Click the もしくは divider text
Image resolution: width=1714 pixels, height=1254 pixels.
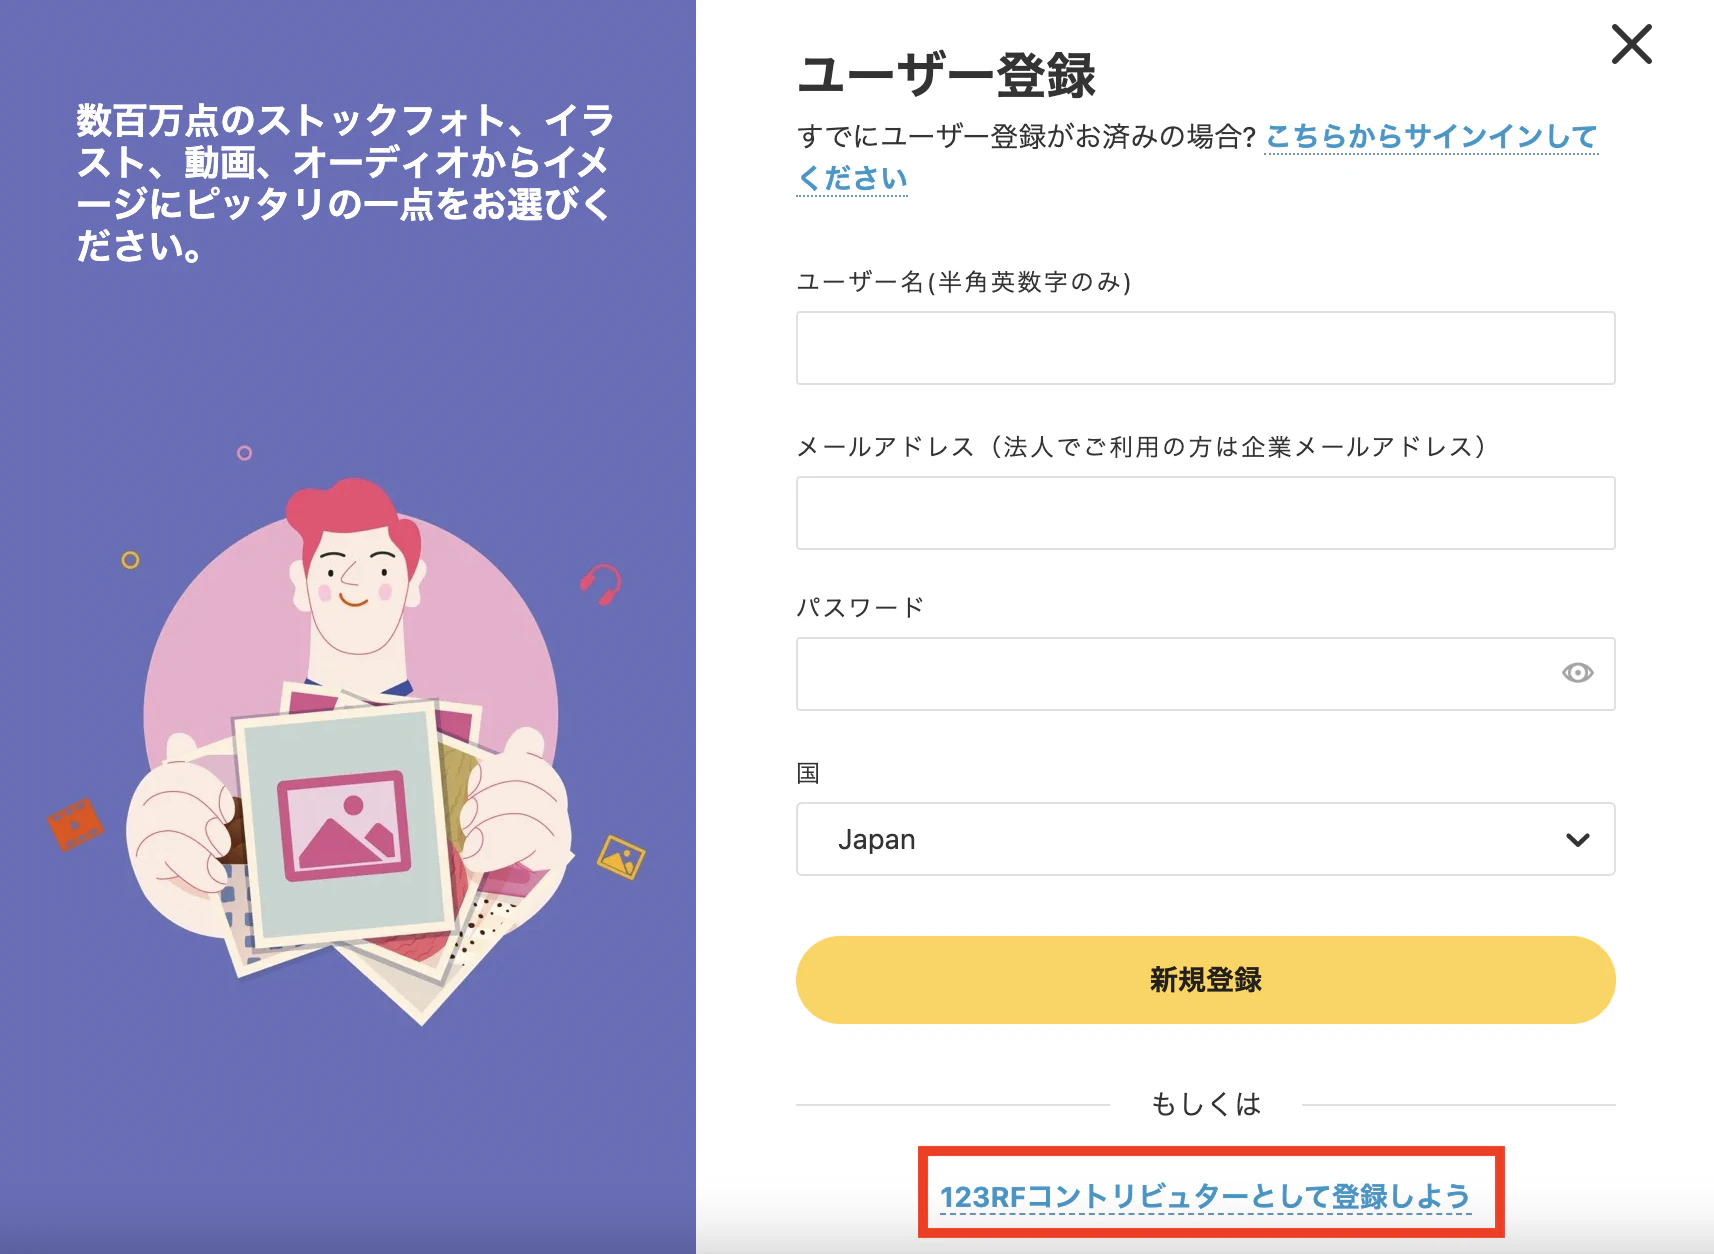click(x=1205, y=1104)
